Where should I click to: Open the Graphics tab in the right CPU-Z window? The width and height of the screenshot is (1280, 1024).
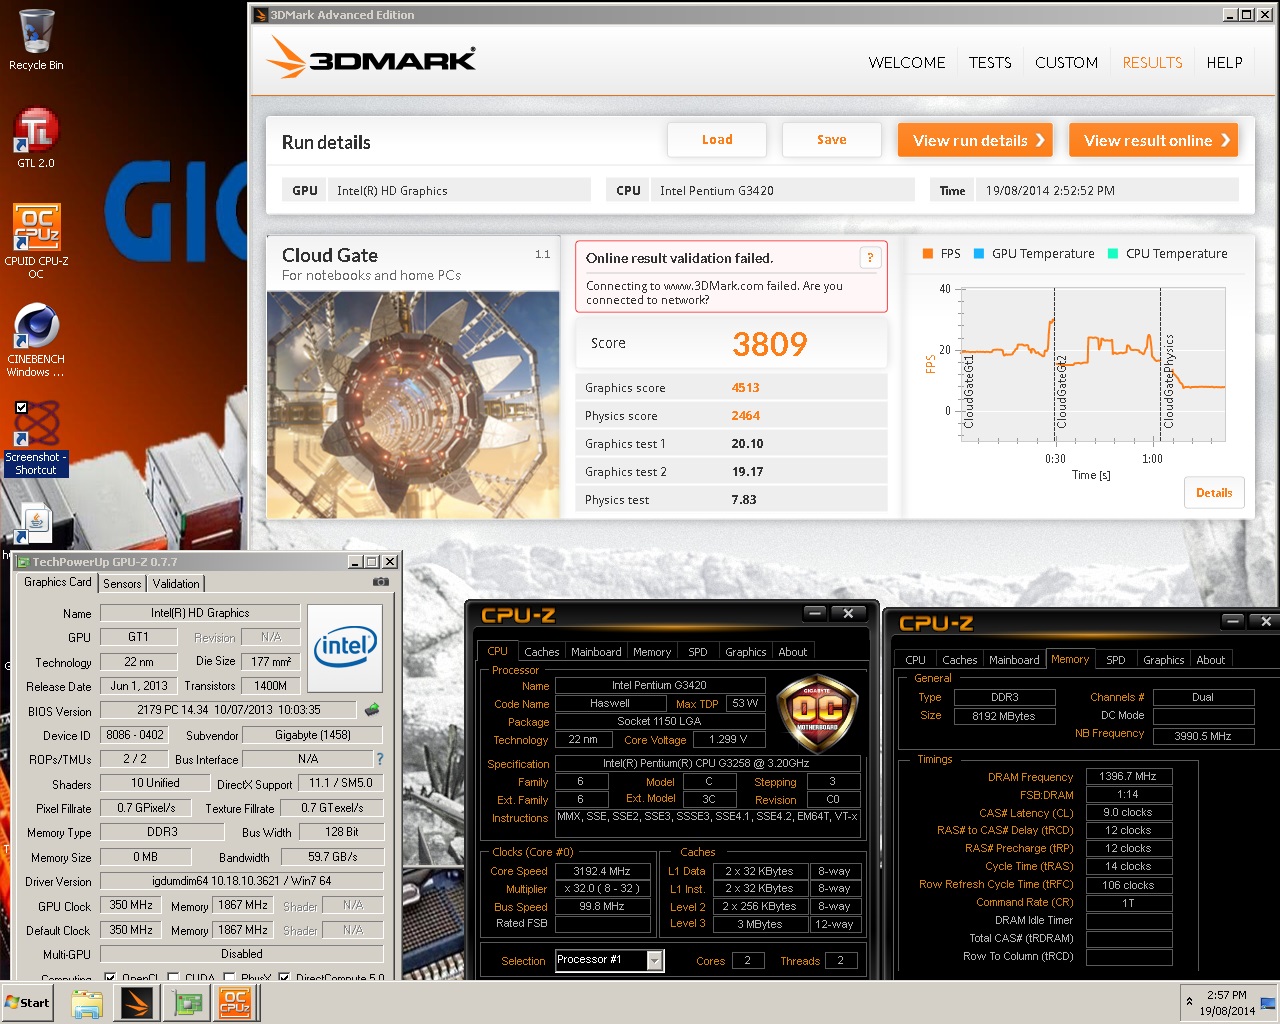pos(1163,660)
